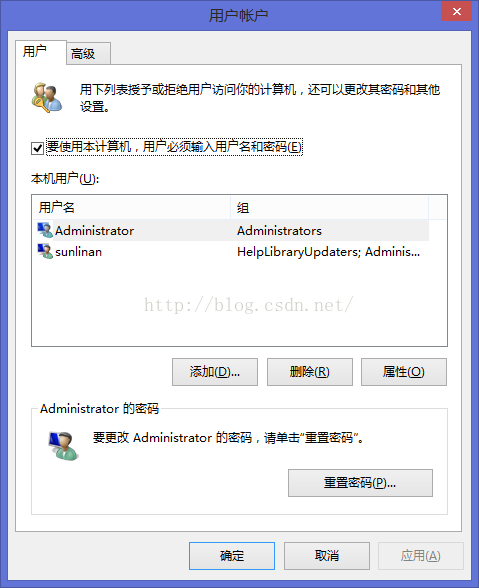Click the sunlinan user account icon
Viewport: 479px width, 588px height.
45,251
